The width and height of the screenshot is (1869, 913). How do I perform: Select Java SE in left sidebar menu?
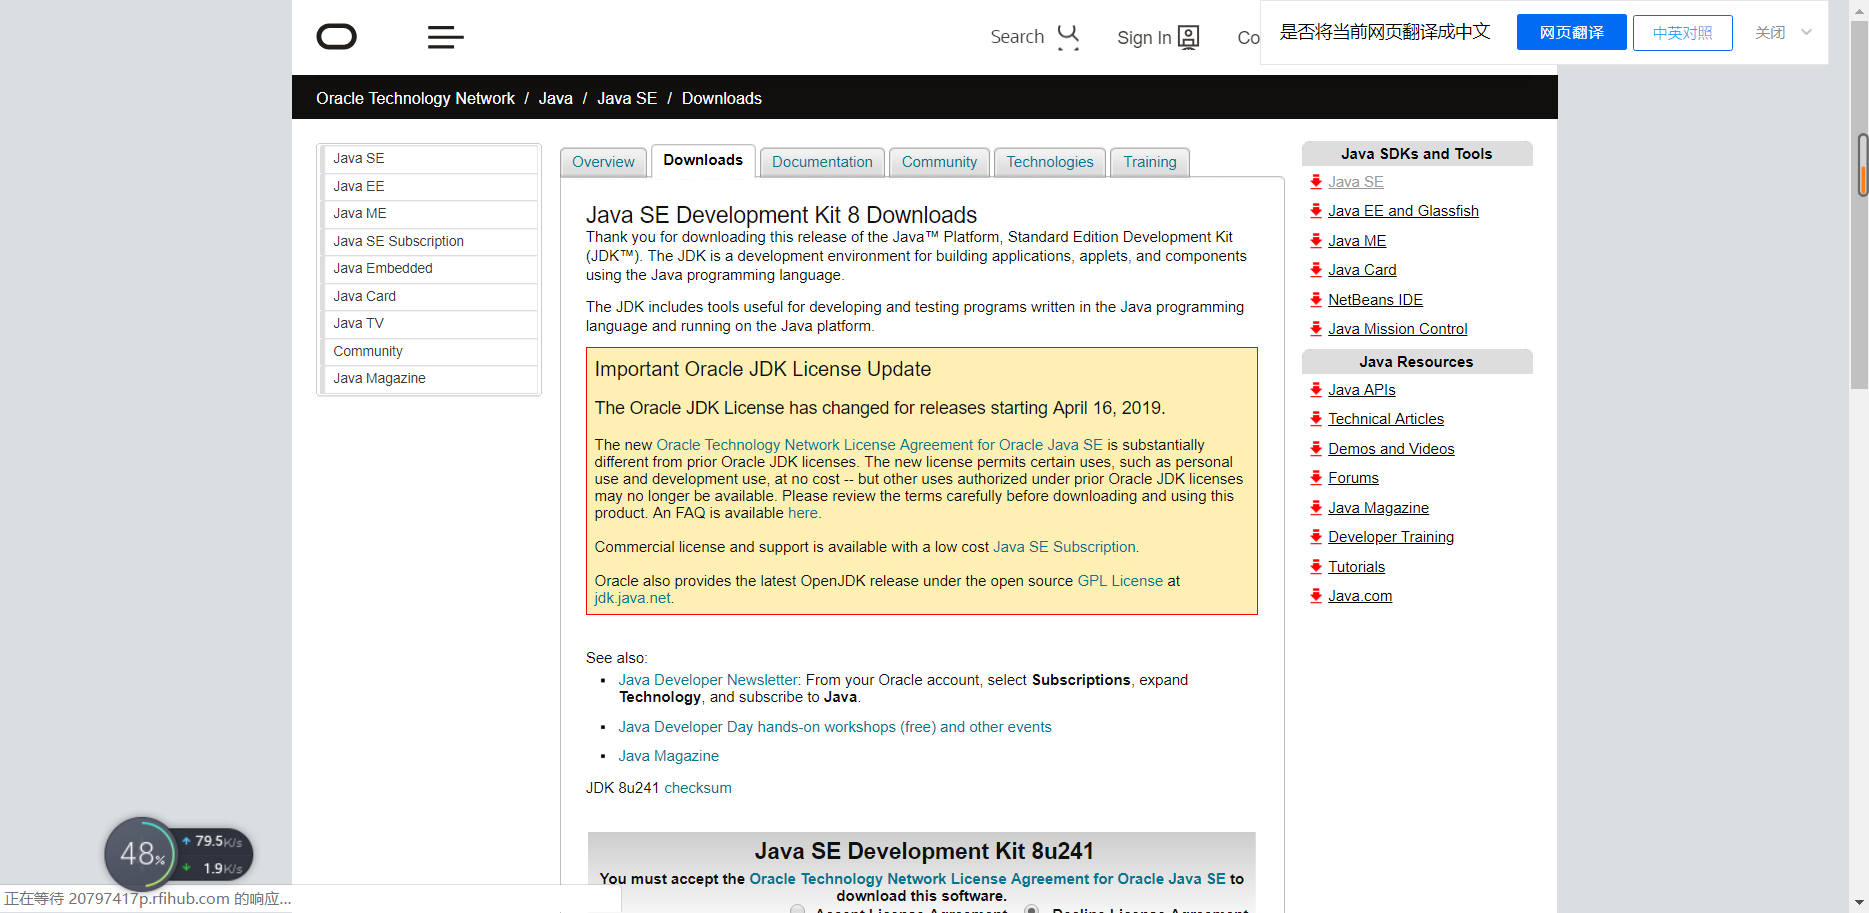coord(430,159)
